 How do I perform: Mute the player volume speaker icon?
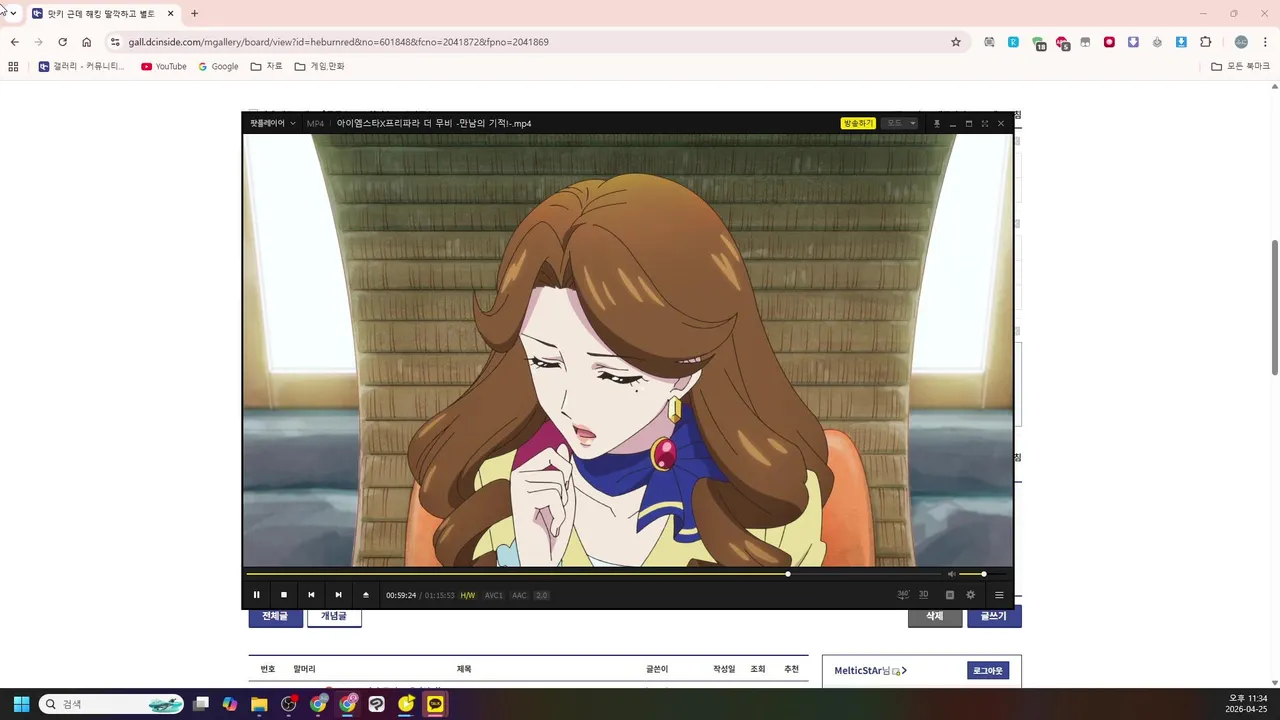[x=951, y=574]
